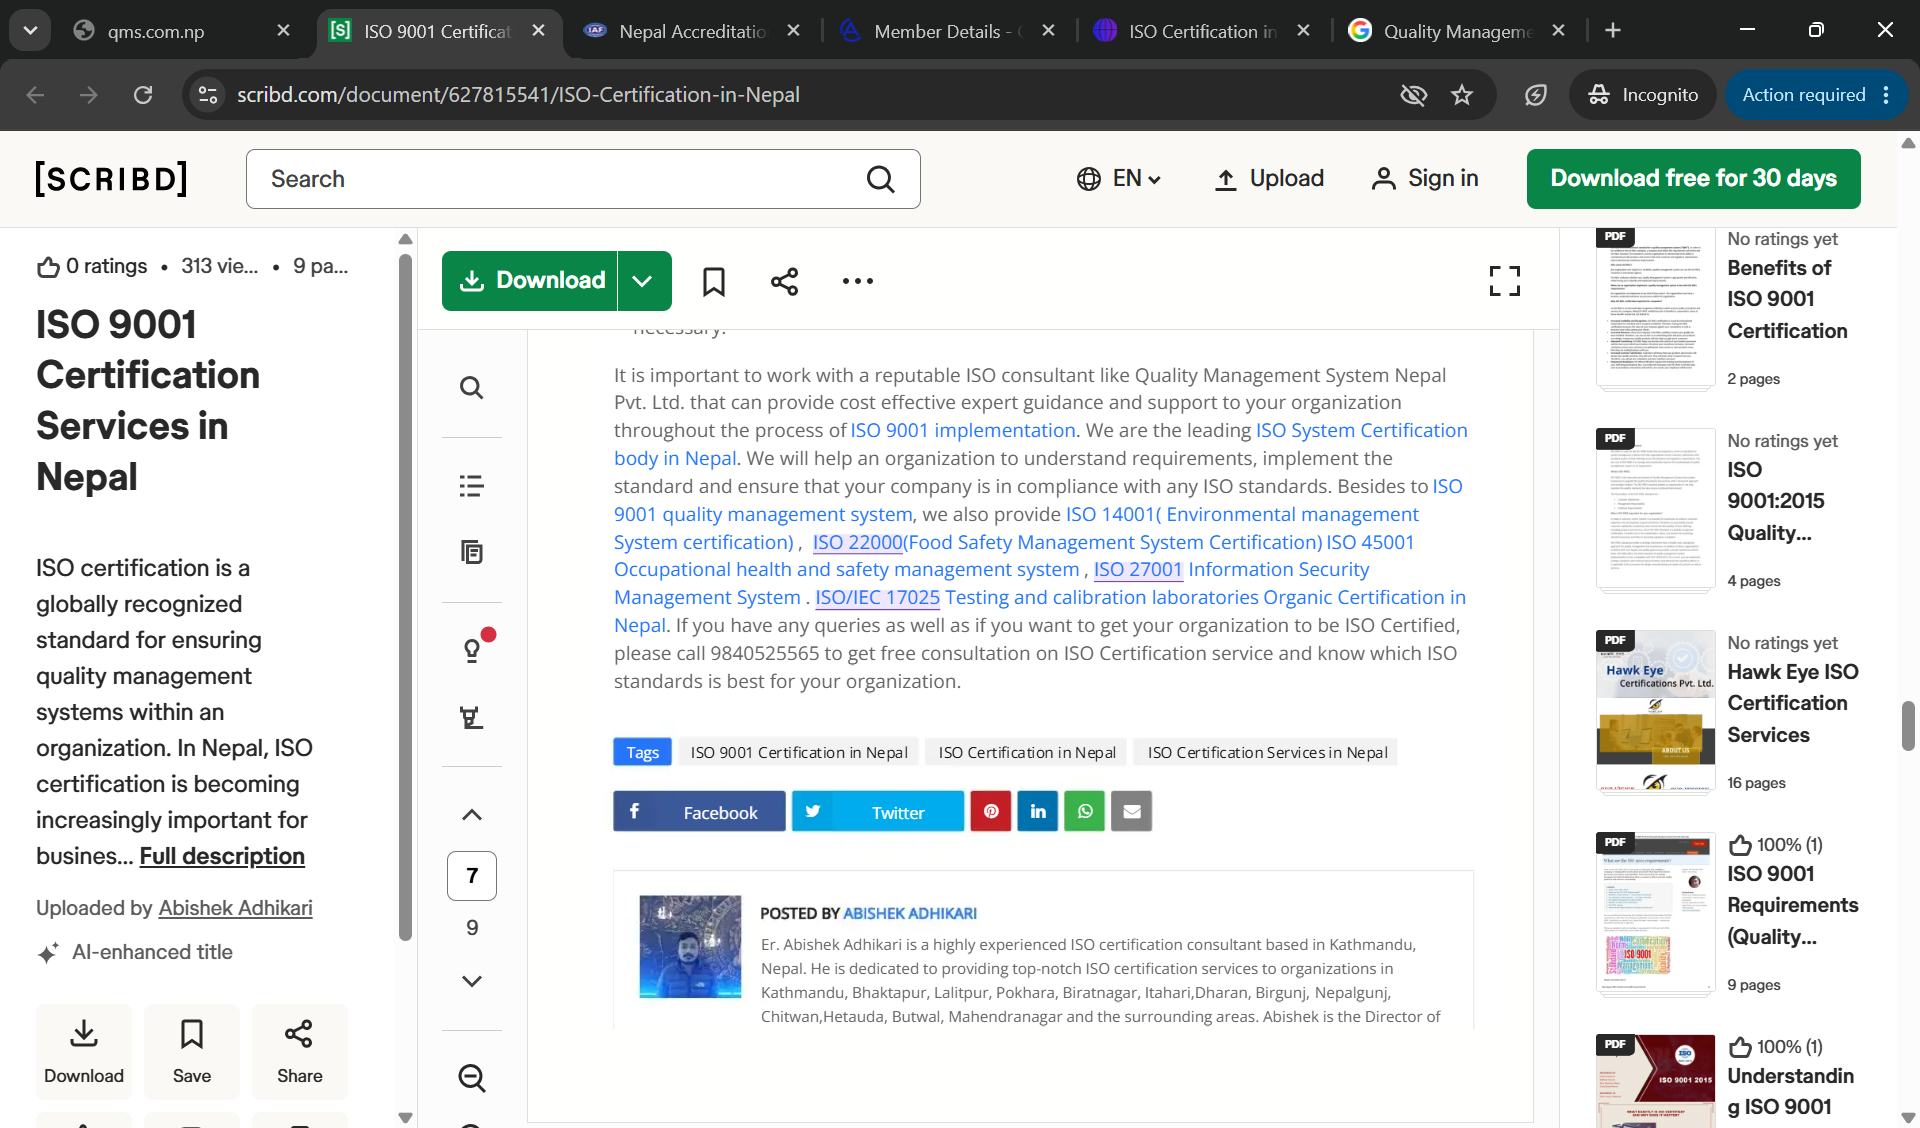This screenshot has height=1128, width=1920.
Task: Share the post on Pinterest
Action: 991,811
